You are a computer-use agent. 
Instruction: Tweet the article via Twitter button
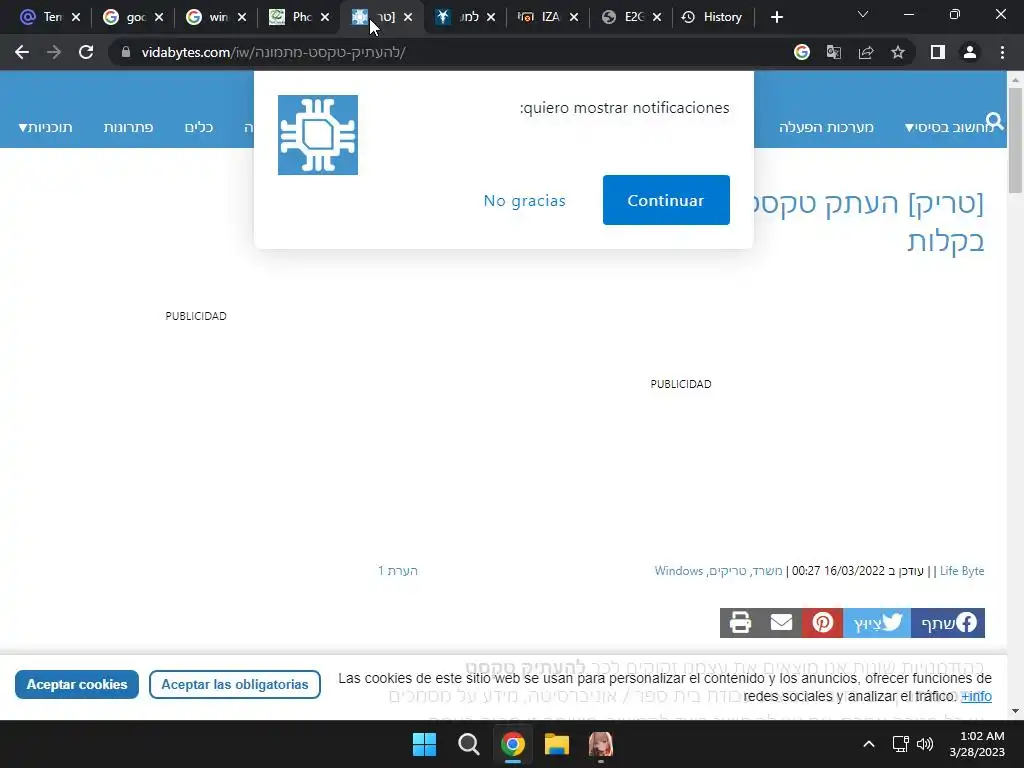click(x=877, y=622)
